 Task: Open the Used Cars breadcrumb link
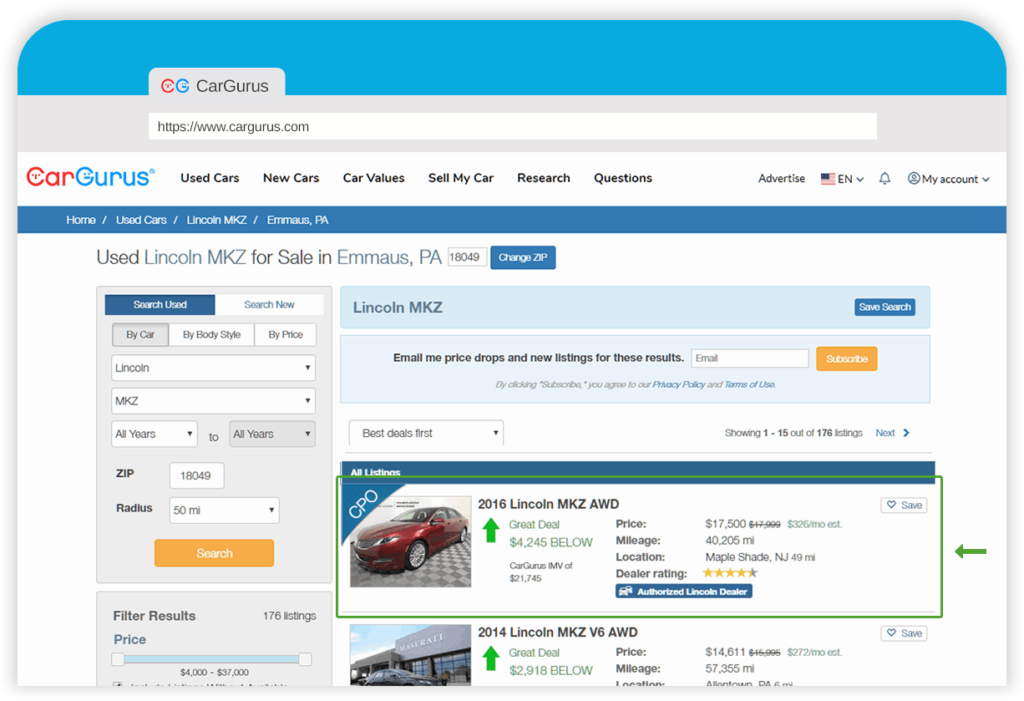(141, 220)
